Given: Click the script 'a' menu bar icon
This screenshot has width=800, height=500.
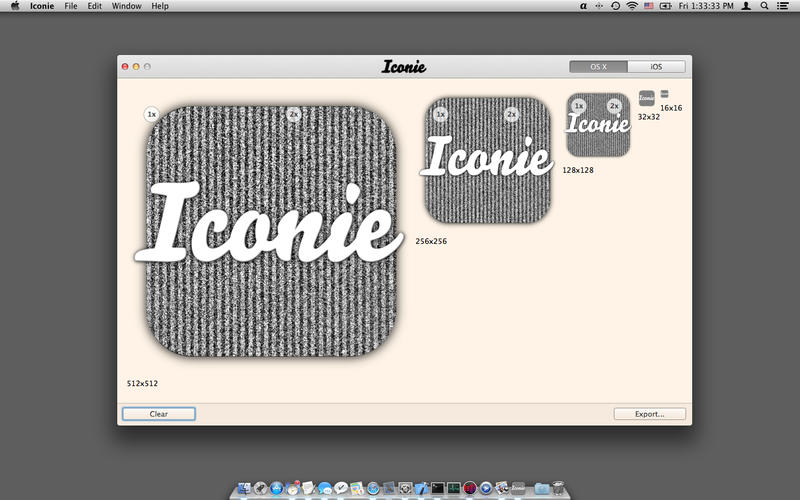Looking at the screenshot, I should pos(583,6).
